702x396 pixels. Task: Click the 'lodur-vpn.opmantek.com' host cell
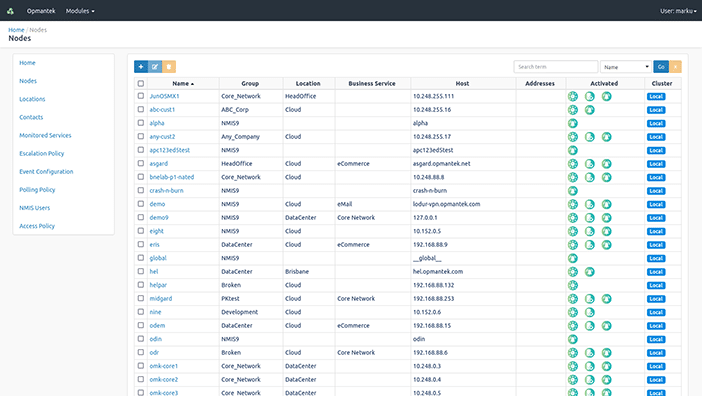pos(446,204)
